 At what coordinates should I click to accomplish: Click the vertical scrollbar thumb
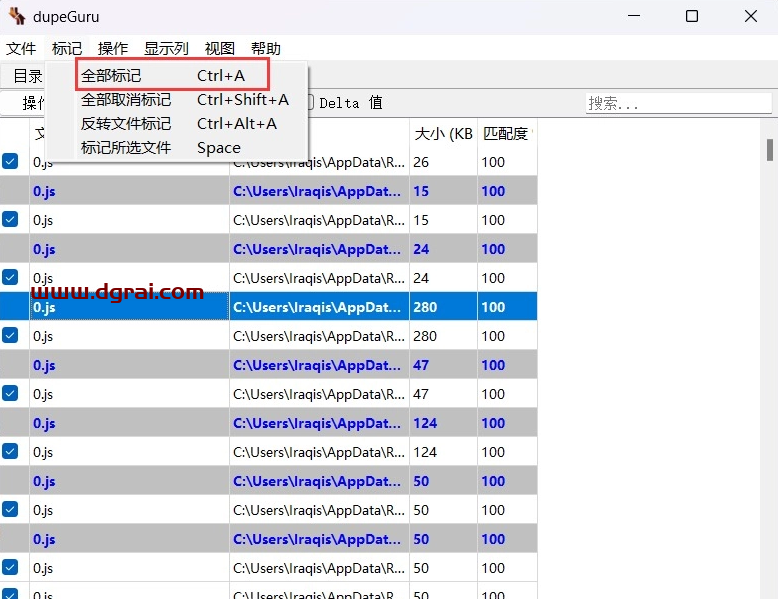(x=770, y=150)
